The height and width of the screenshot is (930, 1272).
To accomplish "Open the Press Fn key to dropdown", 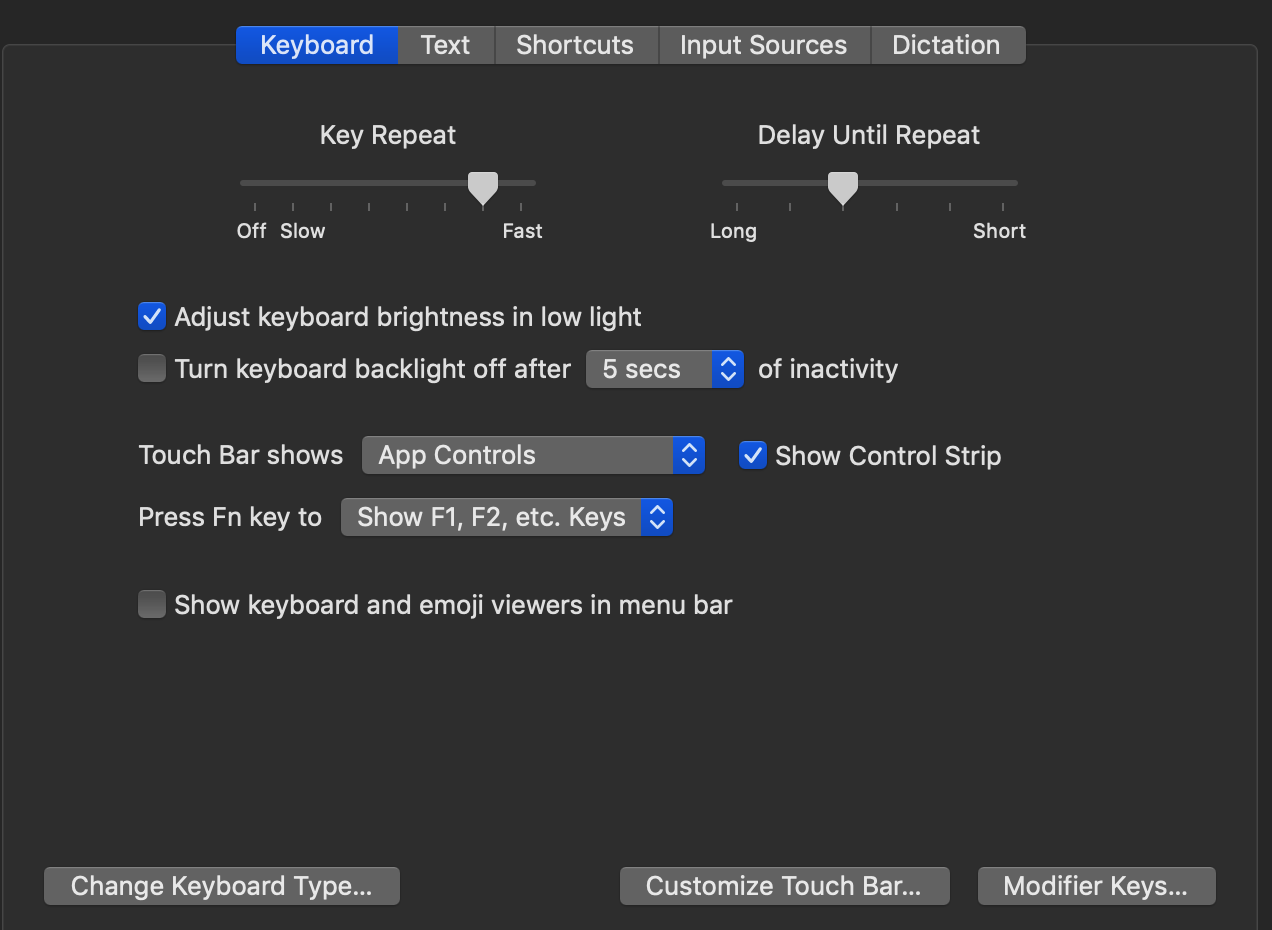I will click(506, 517).
